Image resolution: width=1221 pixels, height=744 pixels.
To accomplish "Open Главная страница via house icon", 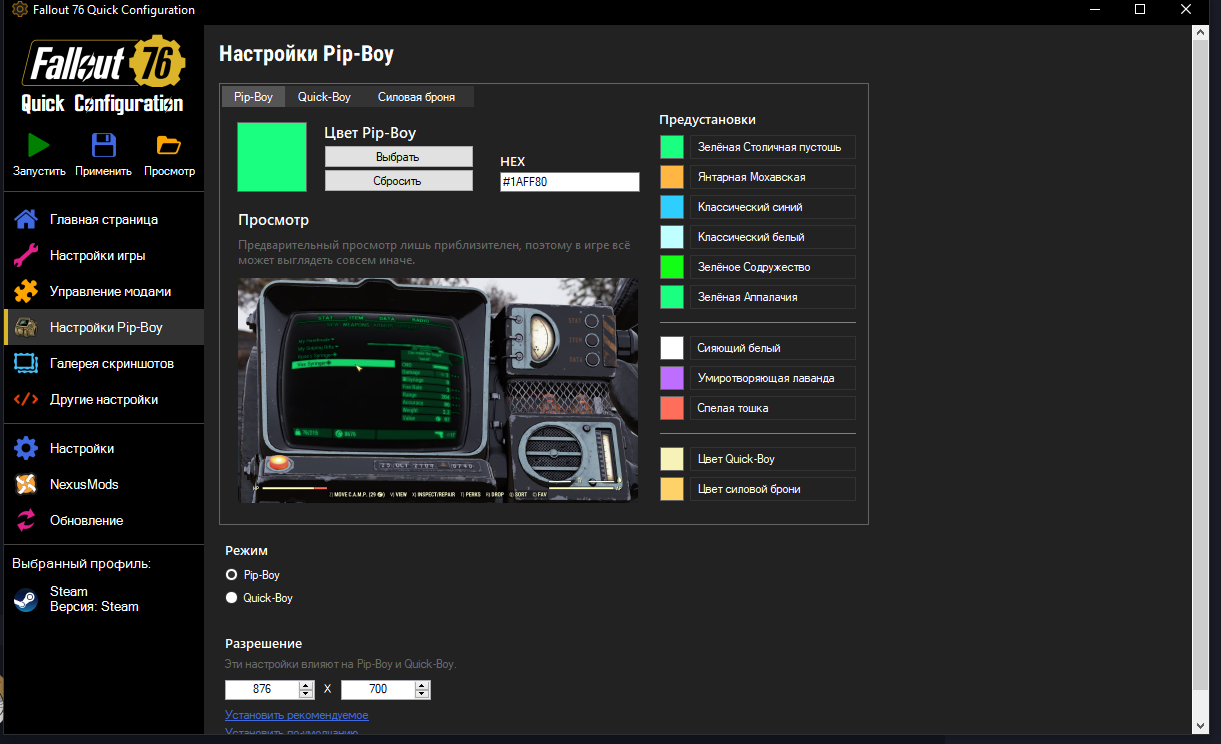I will pos(26,219).
